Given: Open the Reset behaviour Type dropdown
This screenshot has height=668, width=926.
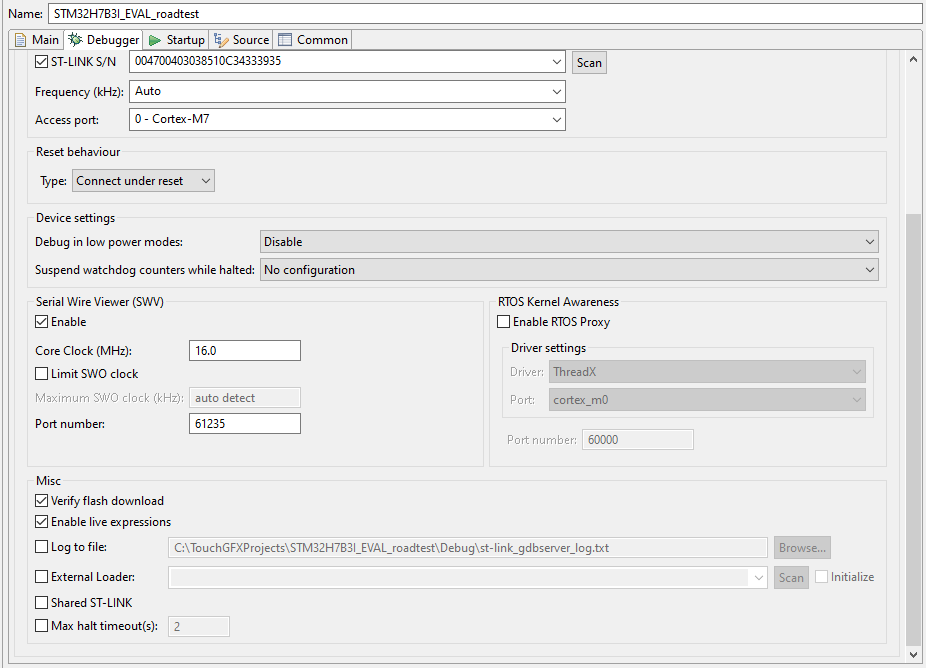Looking at the screenshot, I should click(144, 181).
